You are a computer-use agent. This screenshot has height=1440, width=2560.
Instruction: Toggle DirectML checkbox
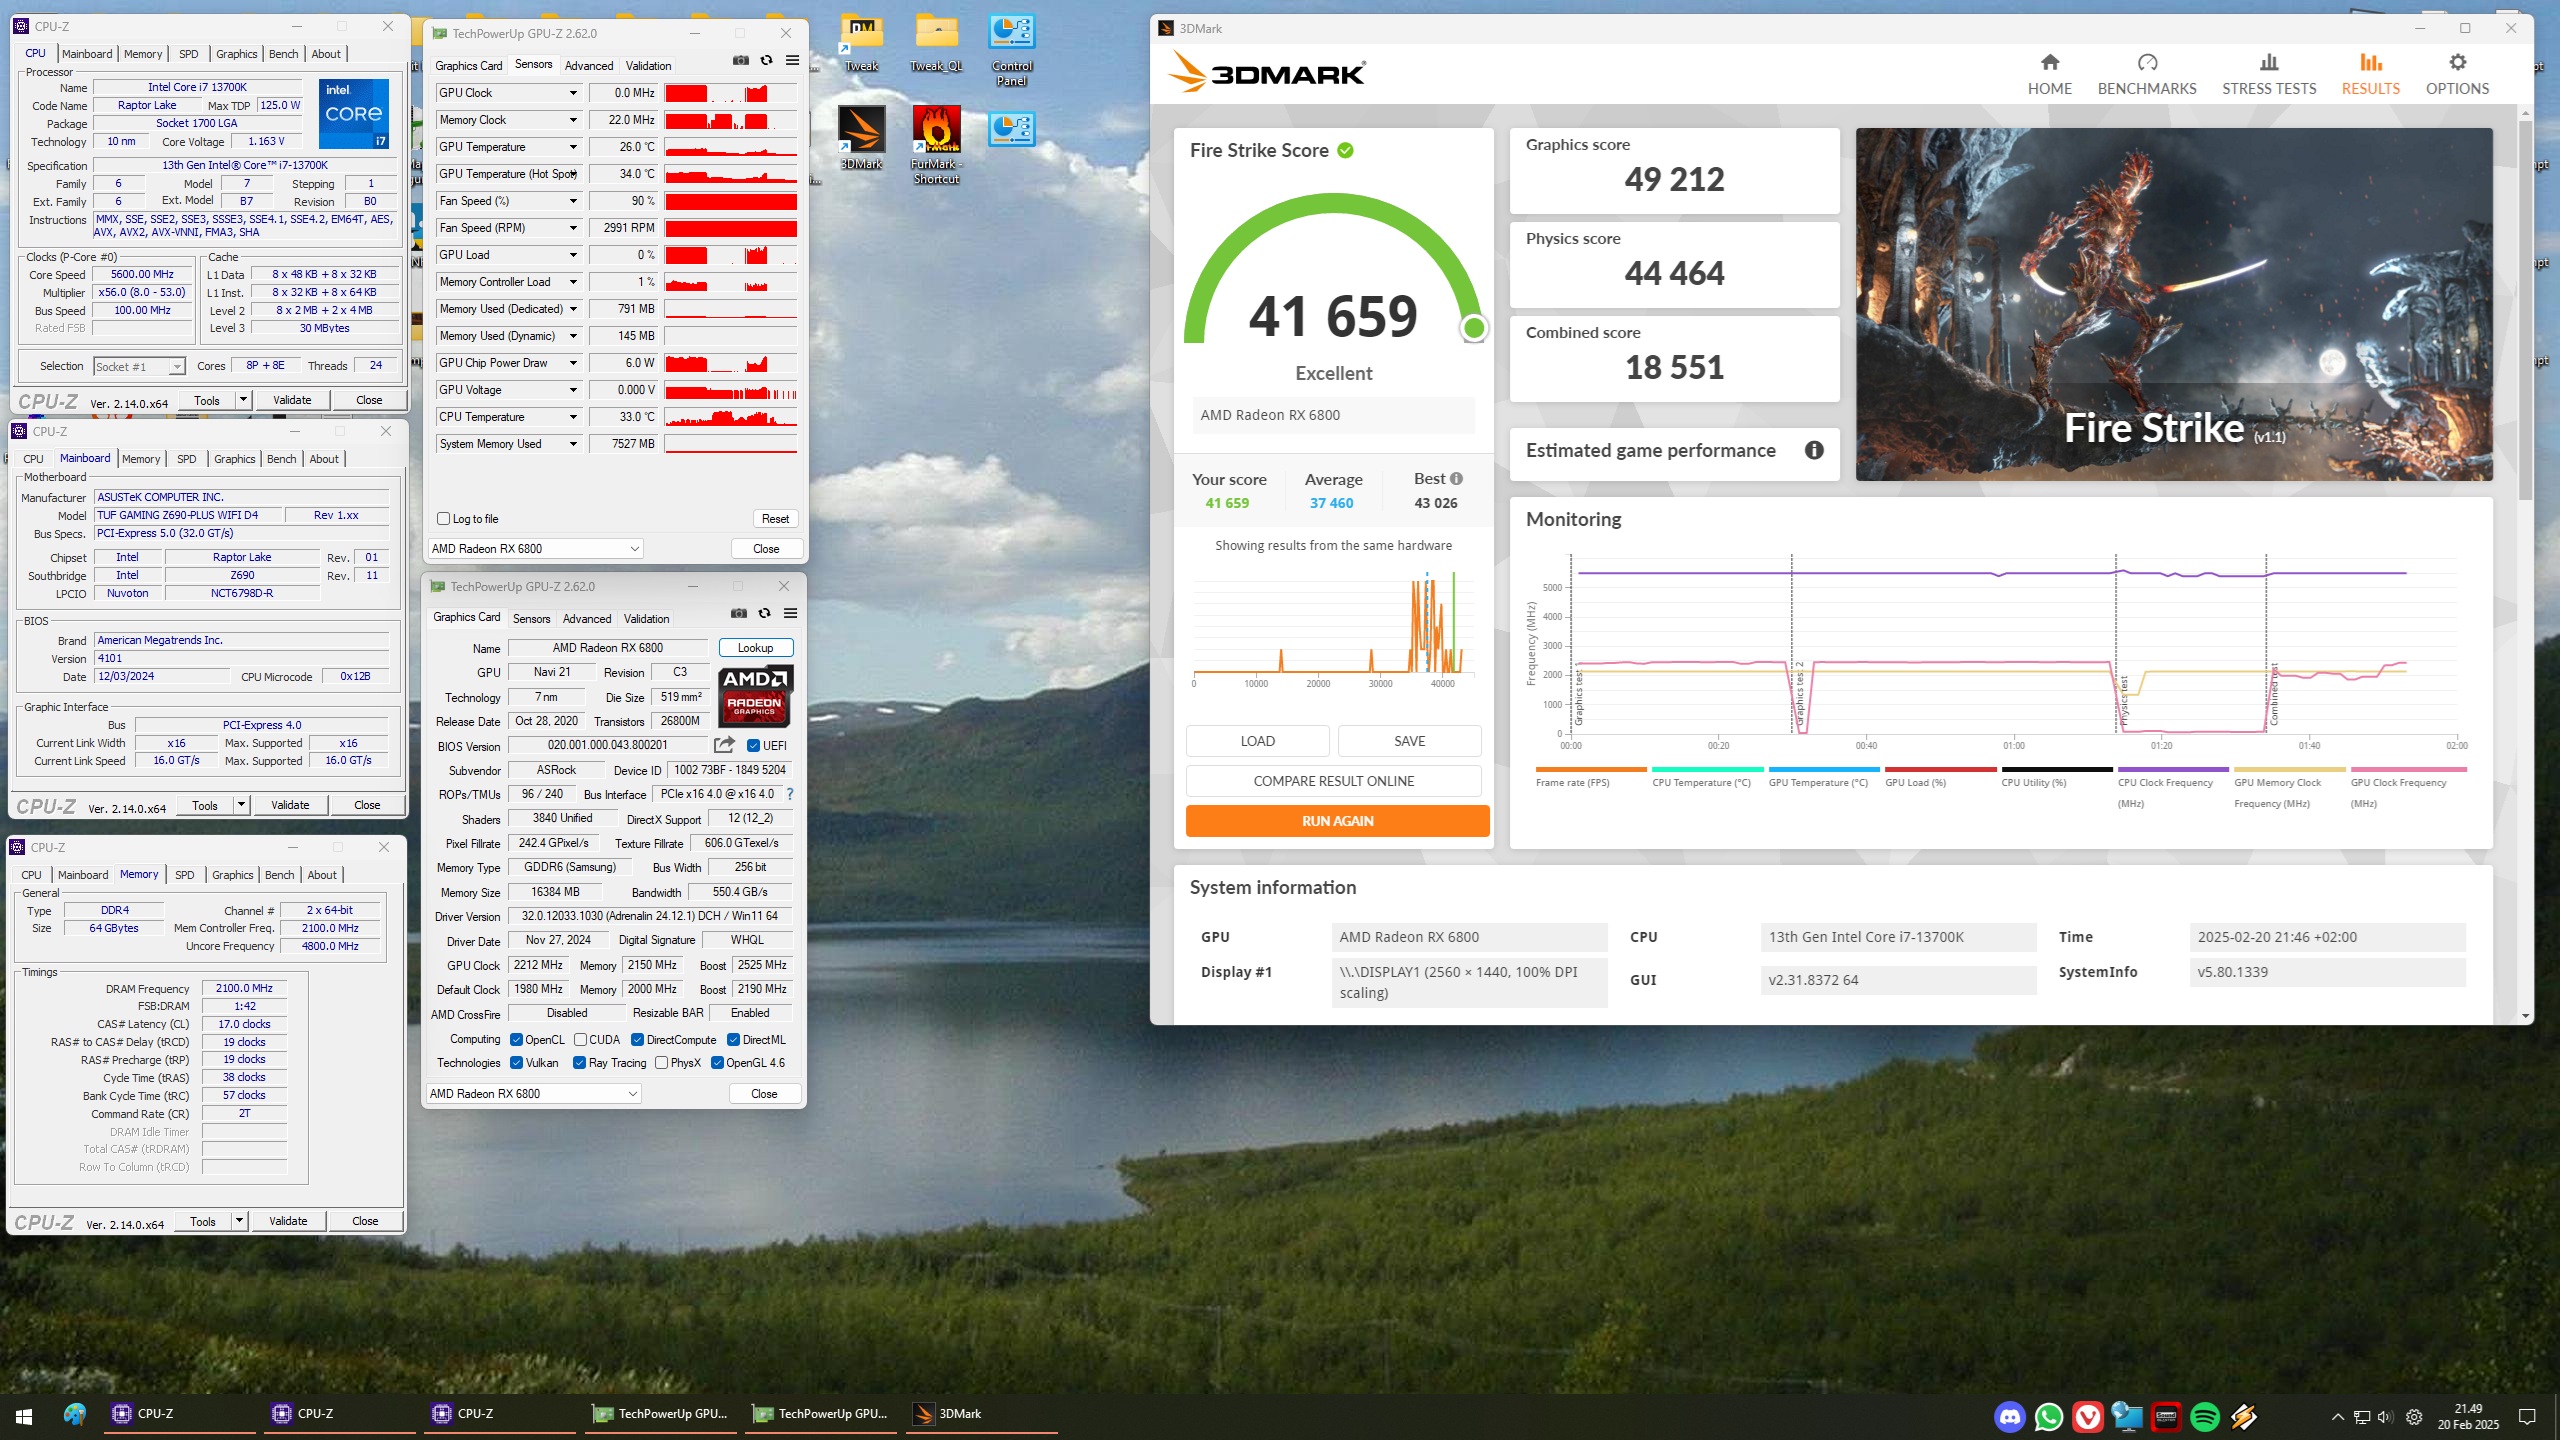point(733,1040)
